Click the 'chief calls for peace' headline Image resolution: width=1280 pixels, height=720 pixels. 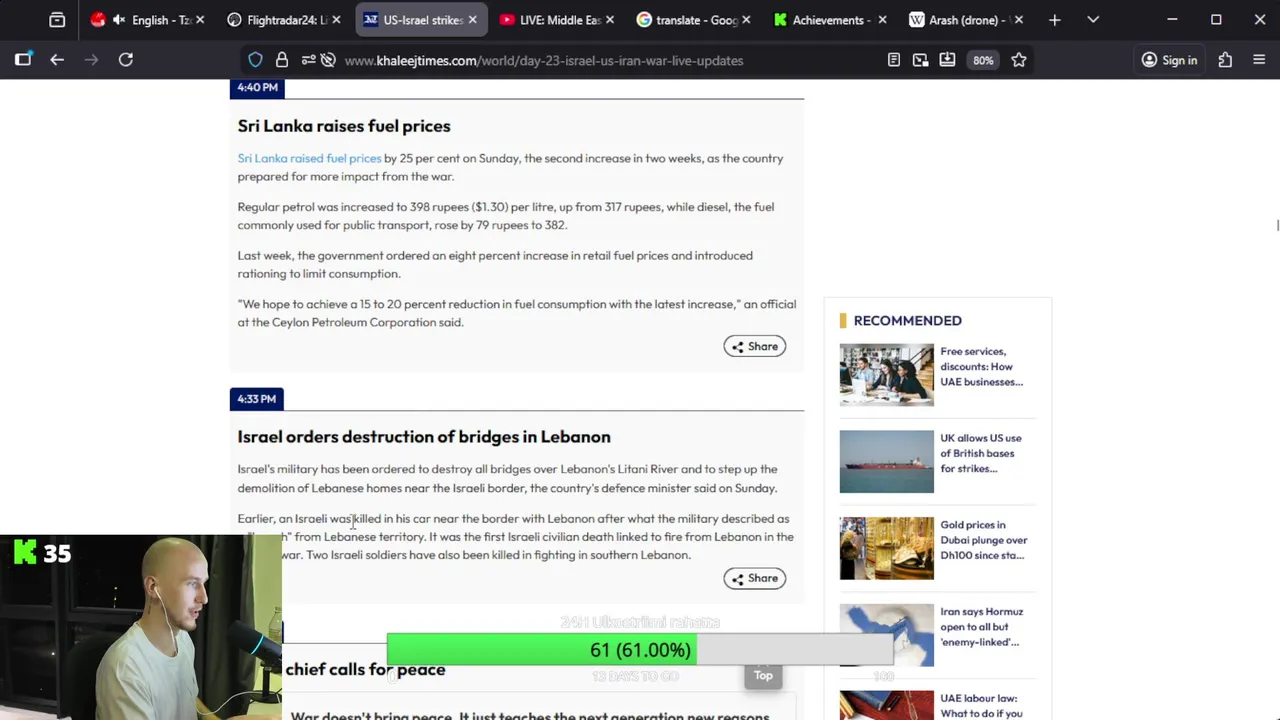click(x=365, y=669)
